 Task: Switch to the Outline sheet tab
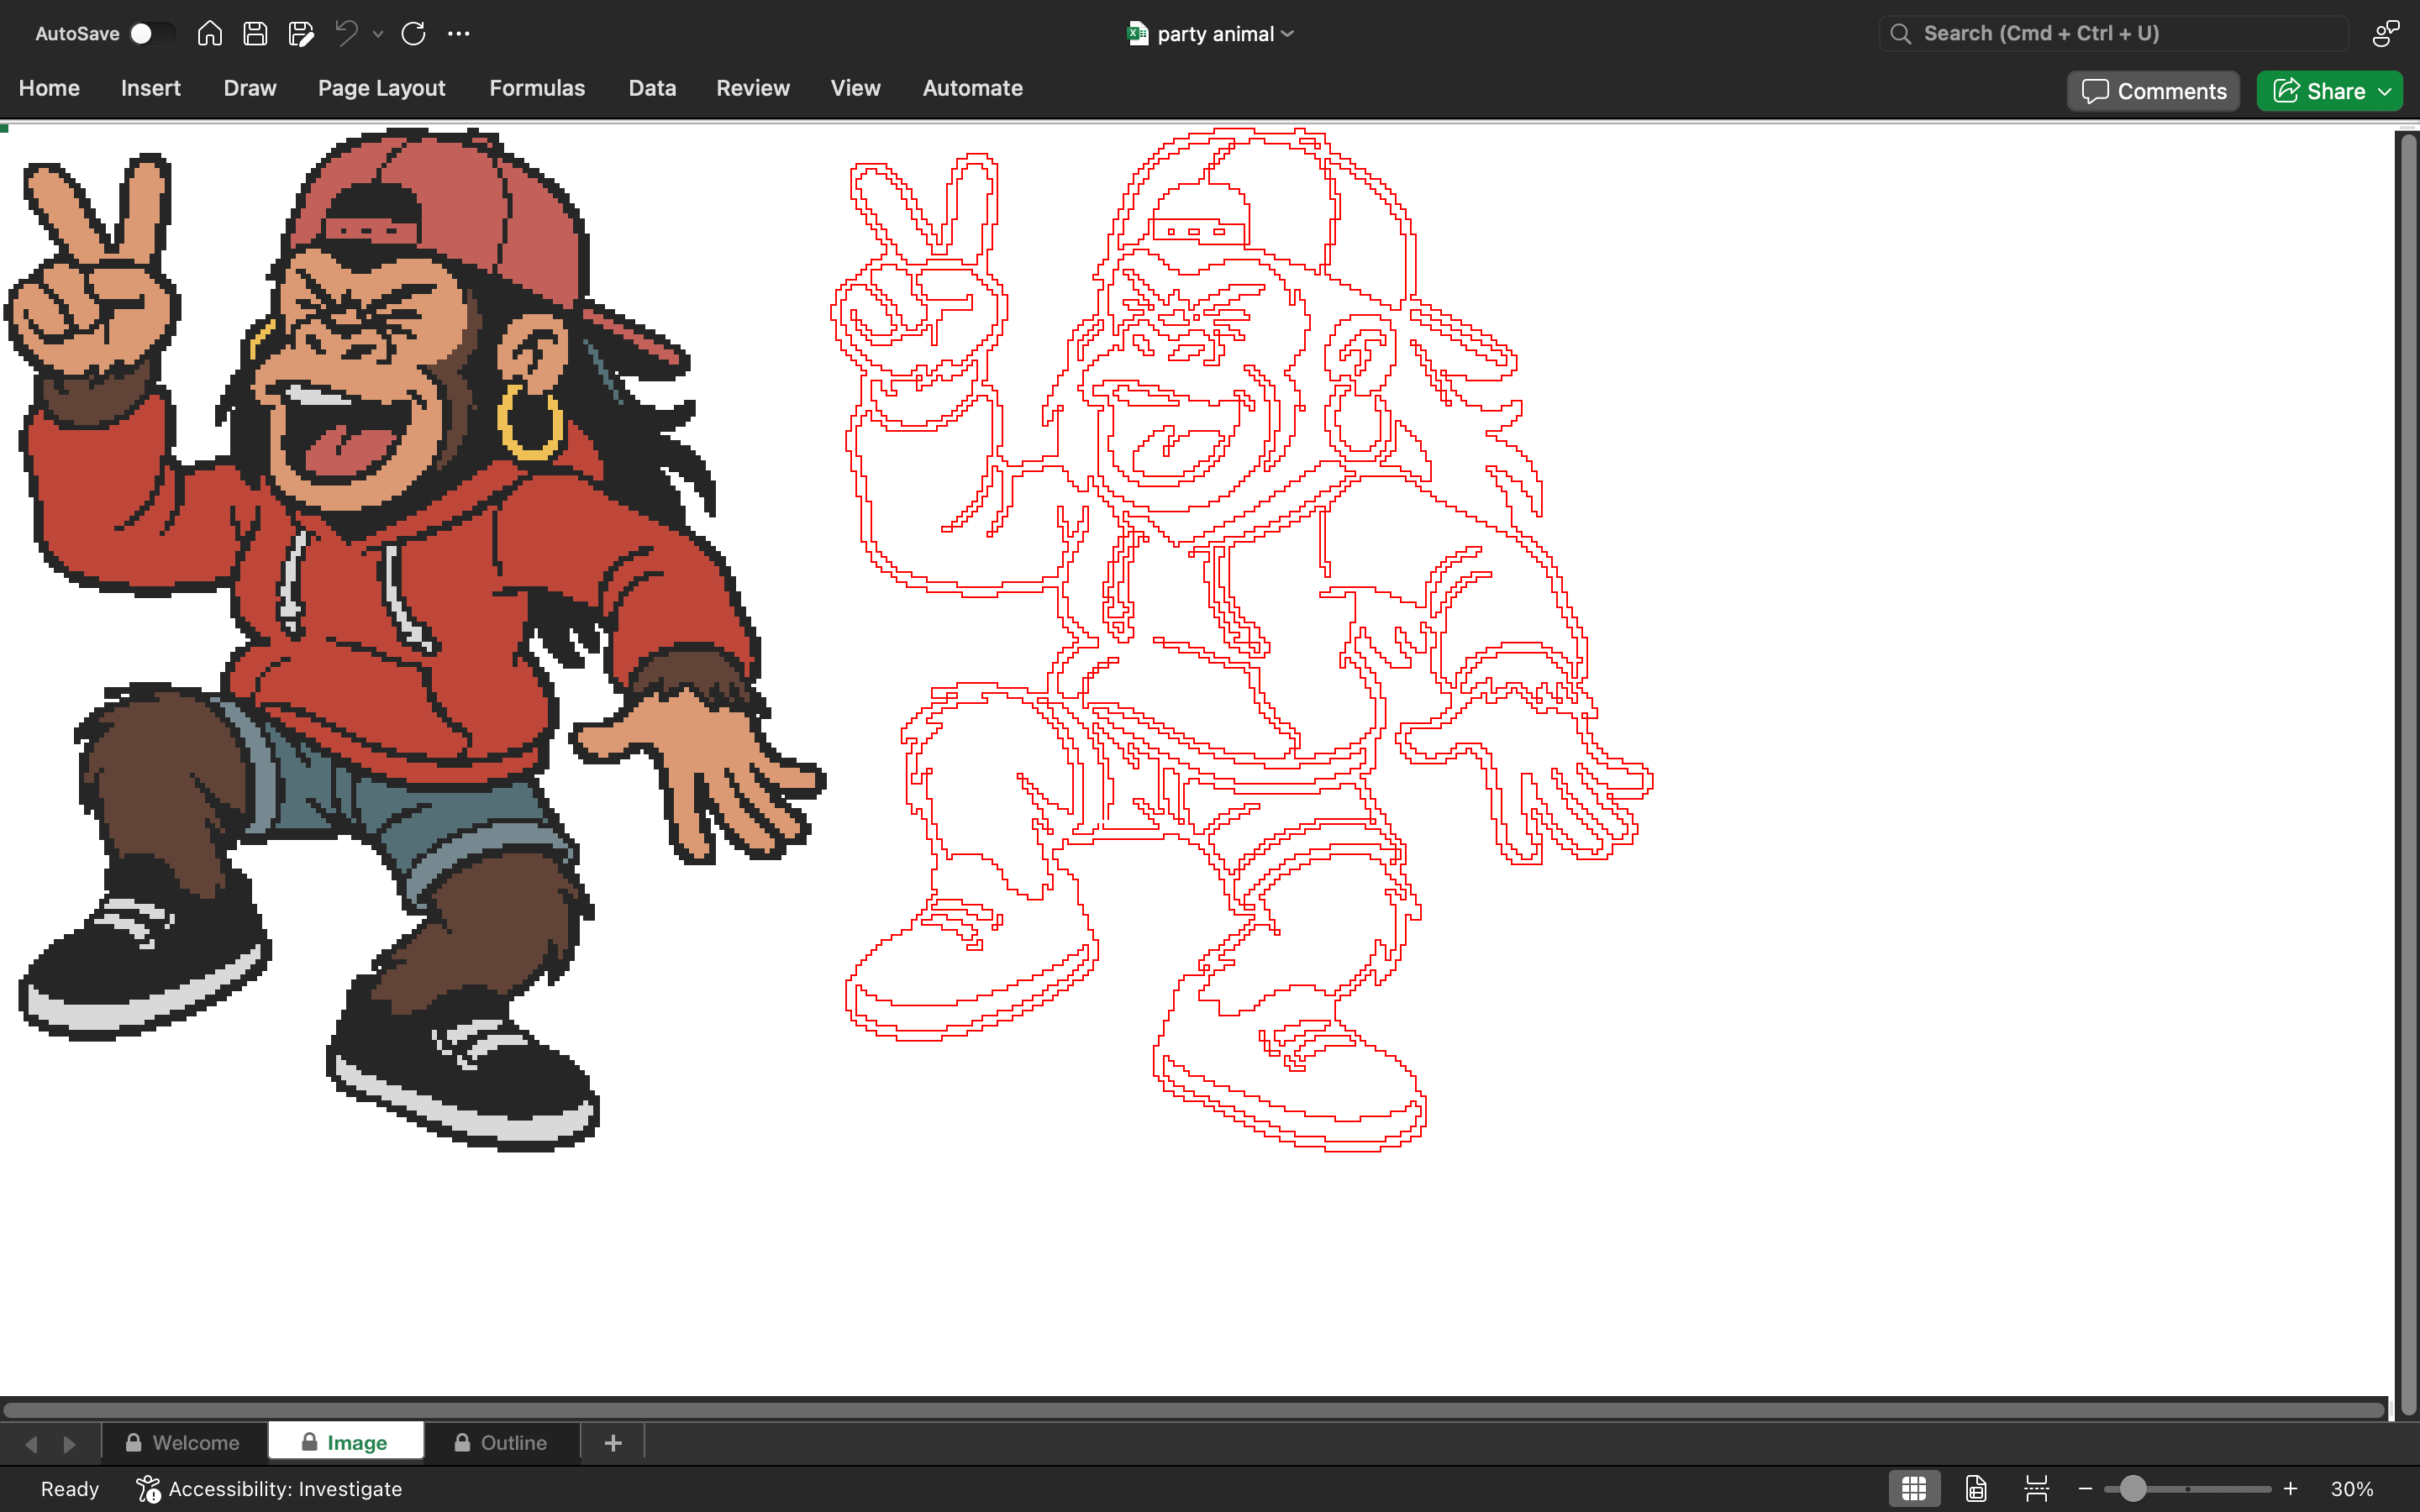coord(502,1442)
